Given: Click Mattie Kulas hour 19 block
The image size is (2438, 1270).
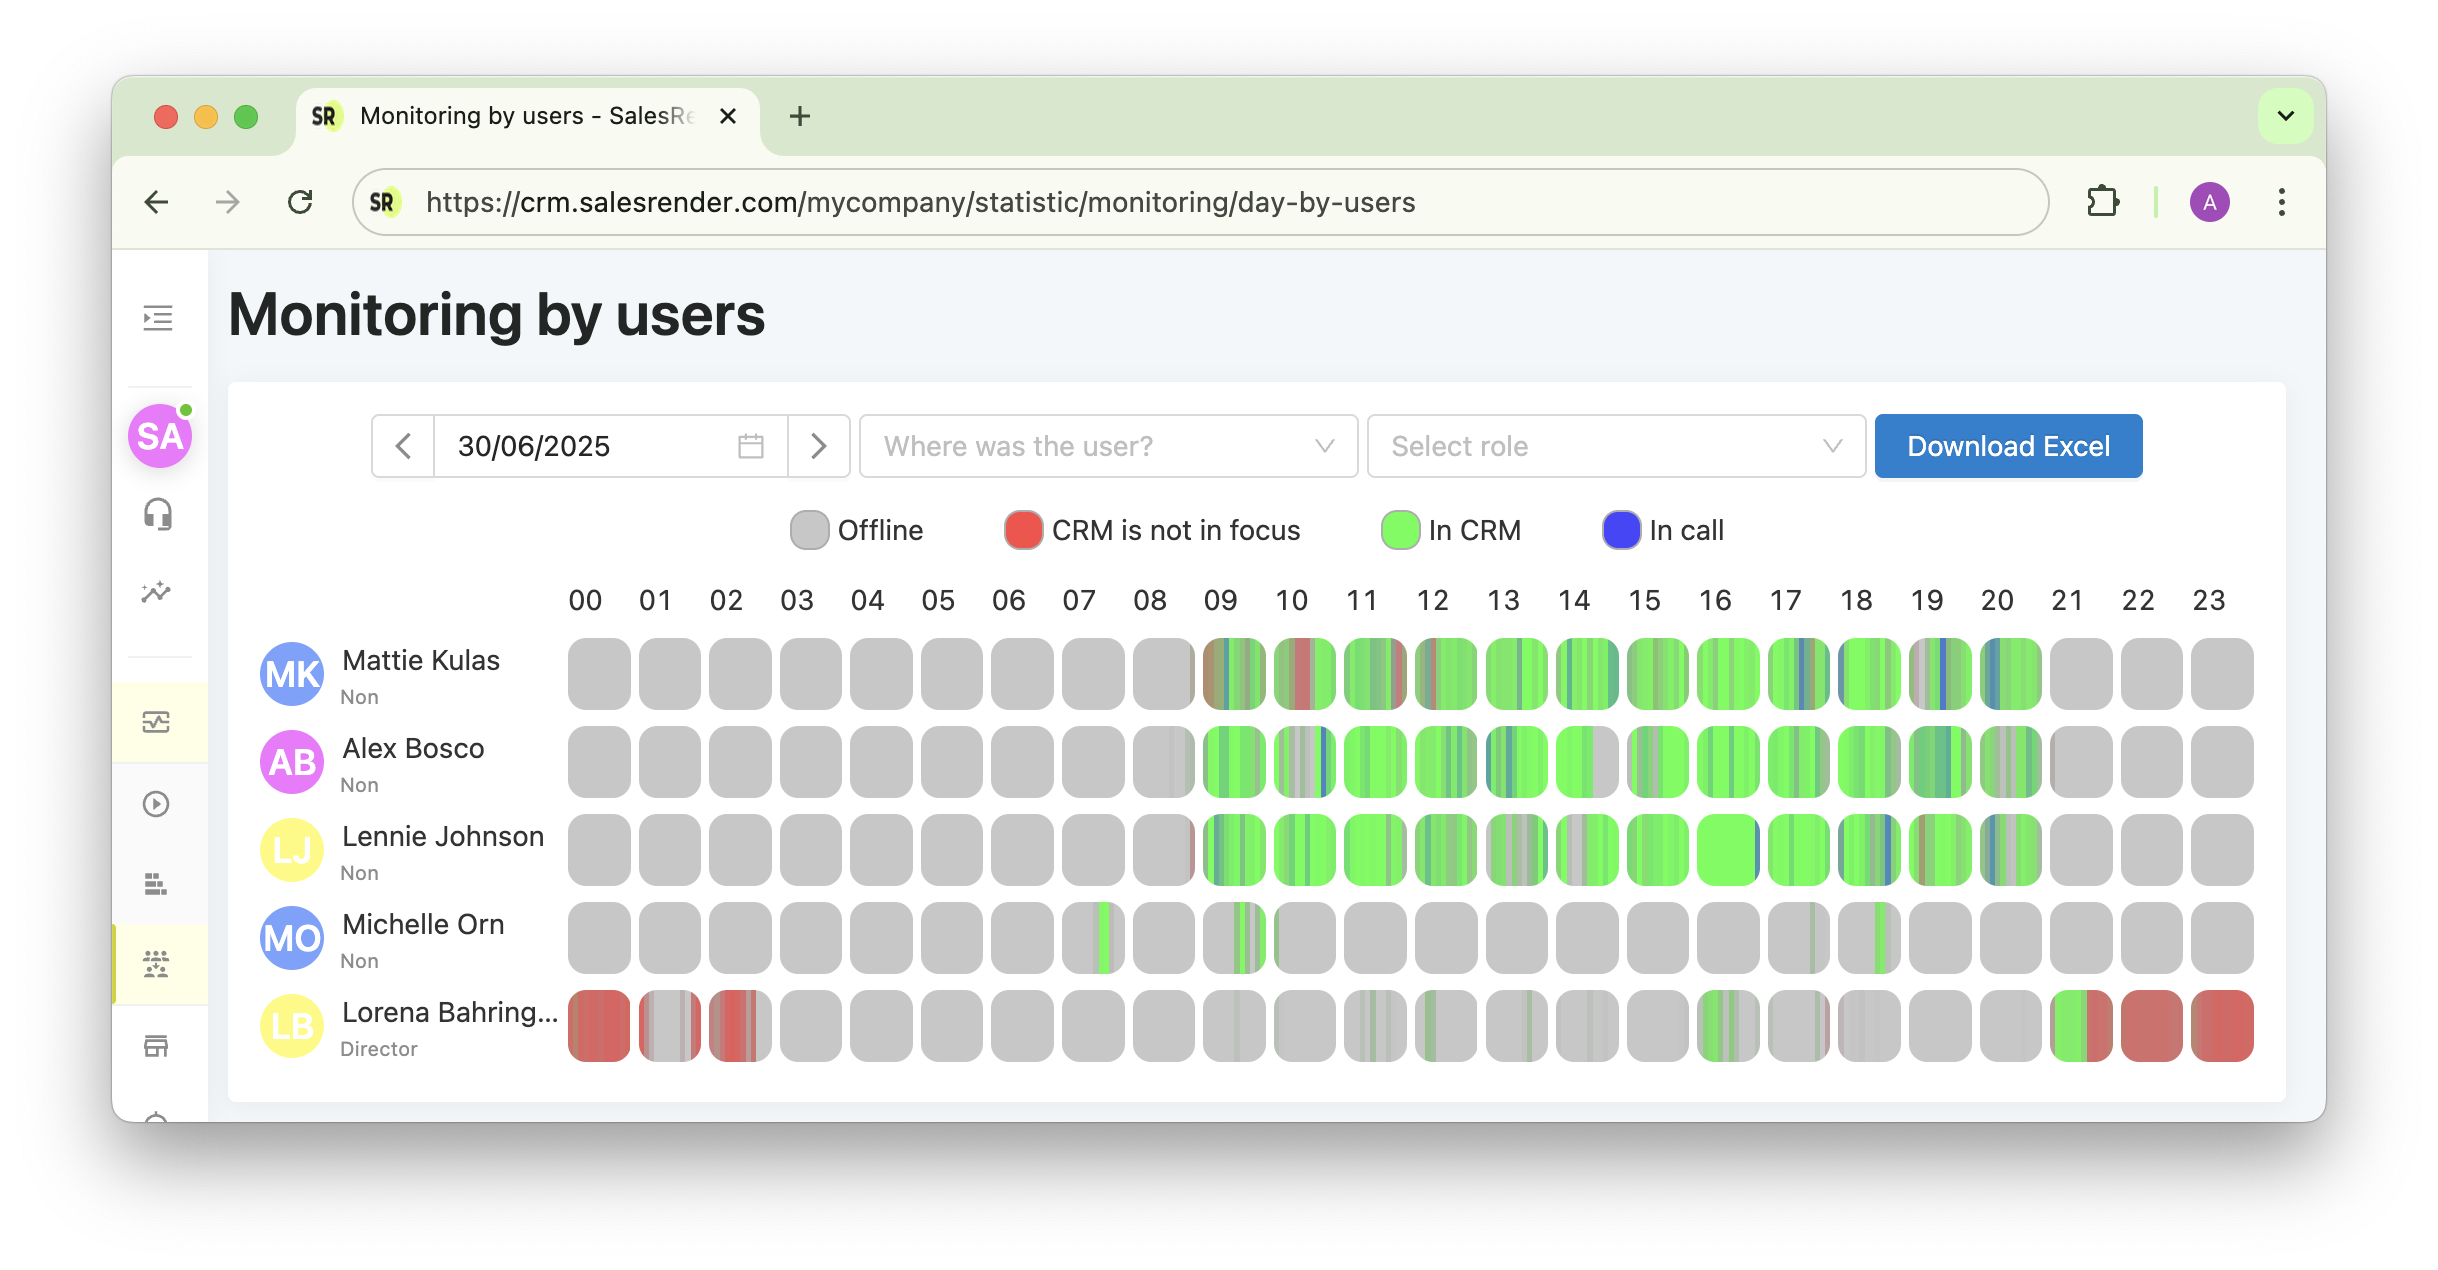Looking at the screenshot, I should pos(1940,674).
